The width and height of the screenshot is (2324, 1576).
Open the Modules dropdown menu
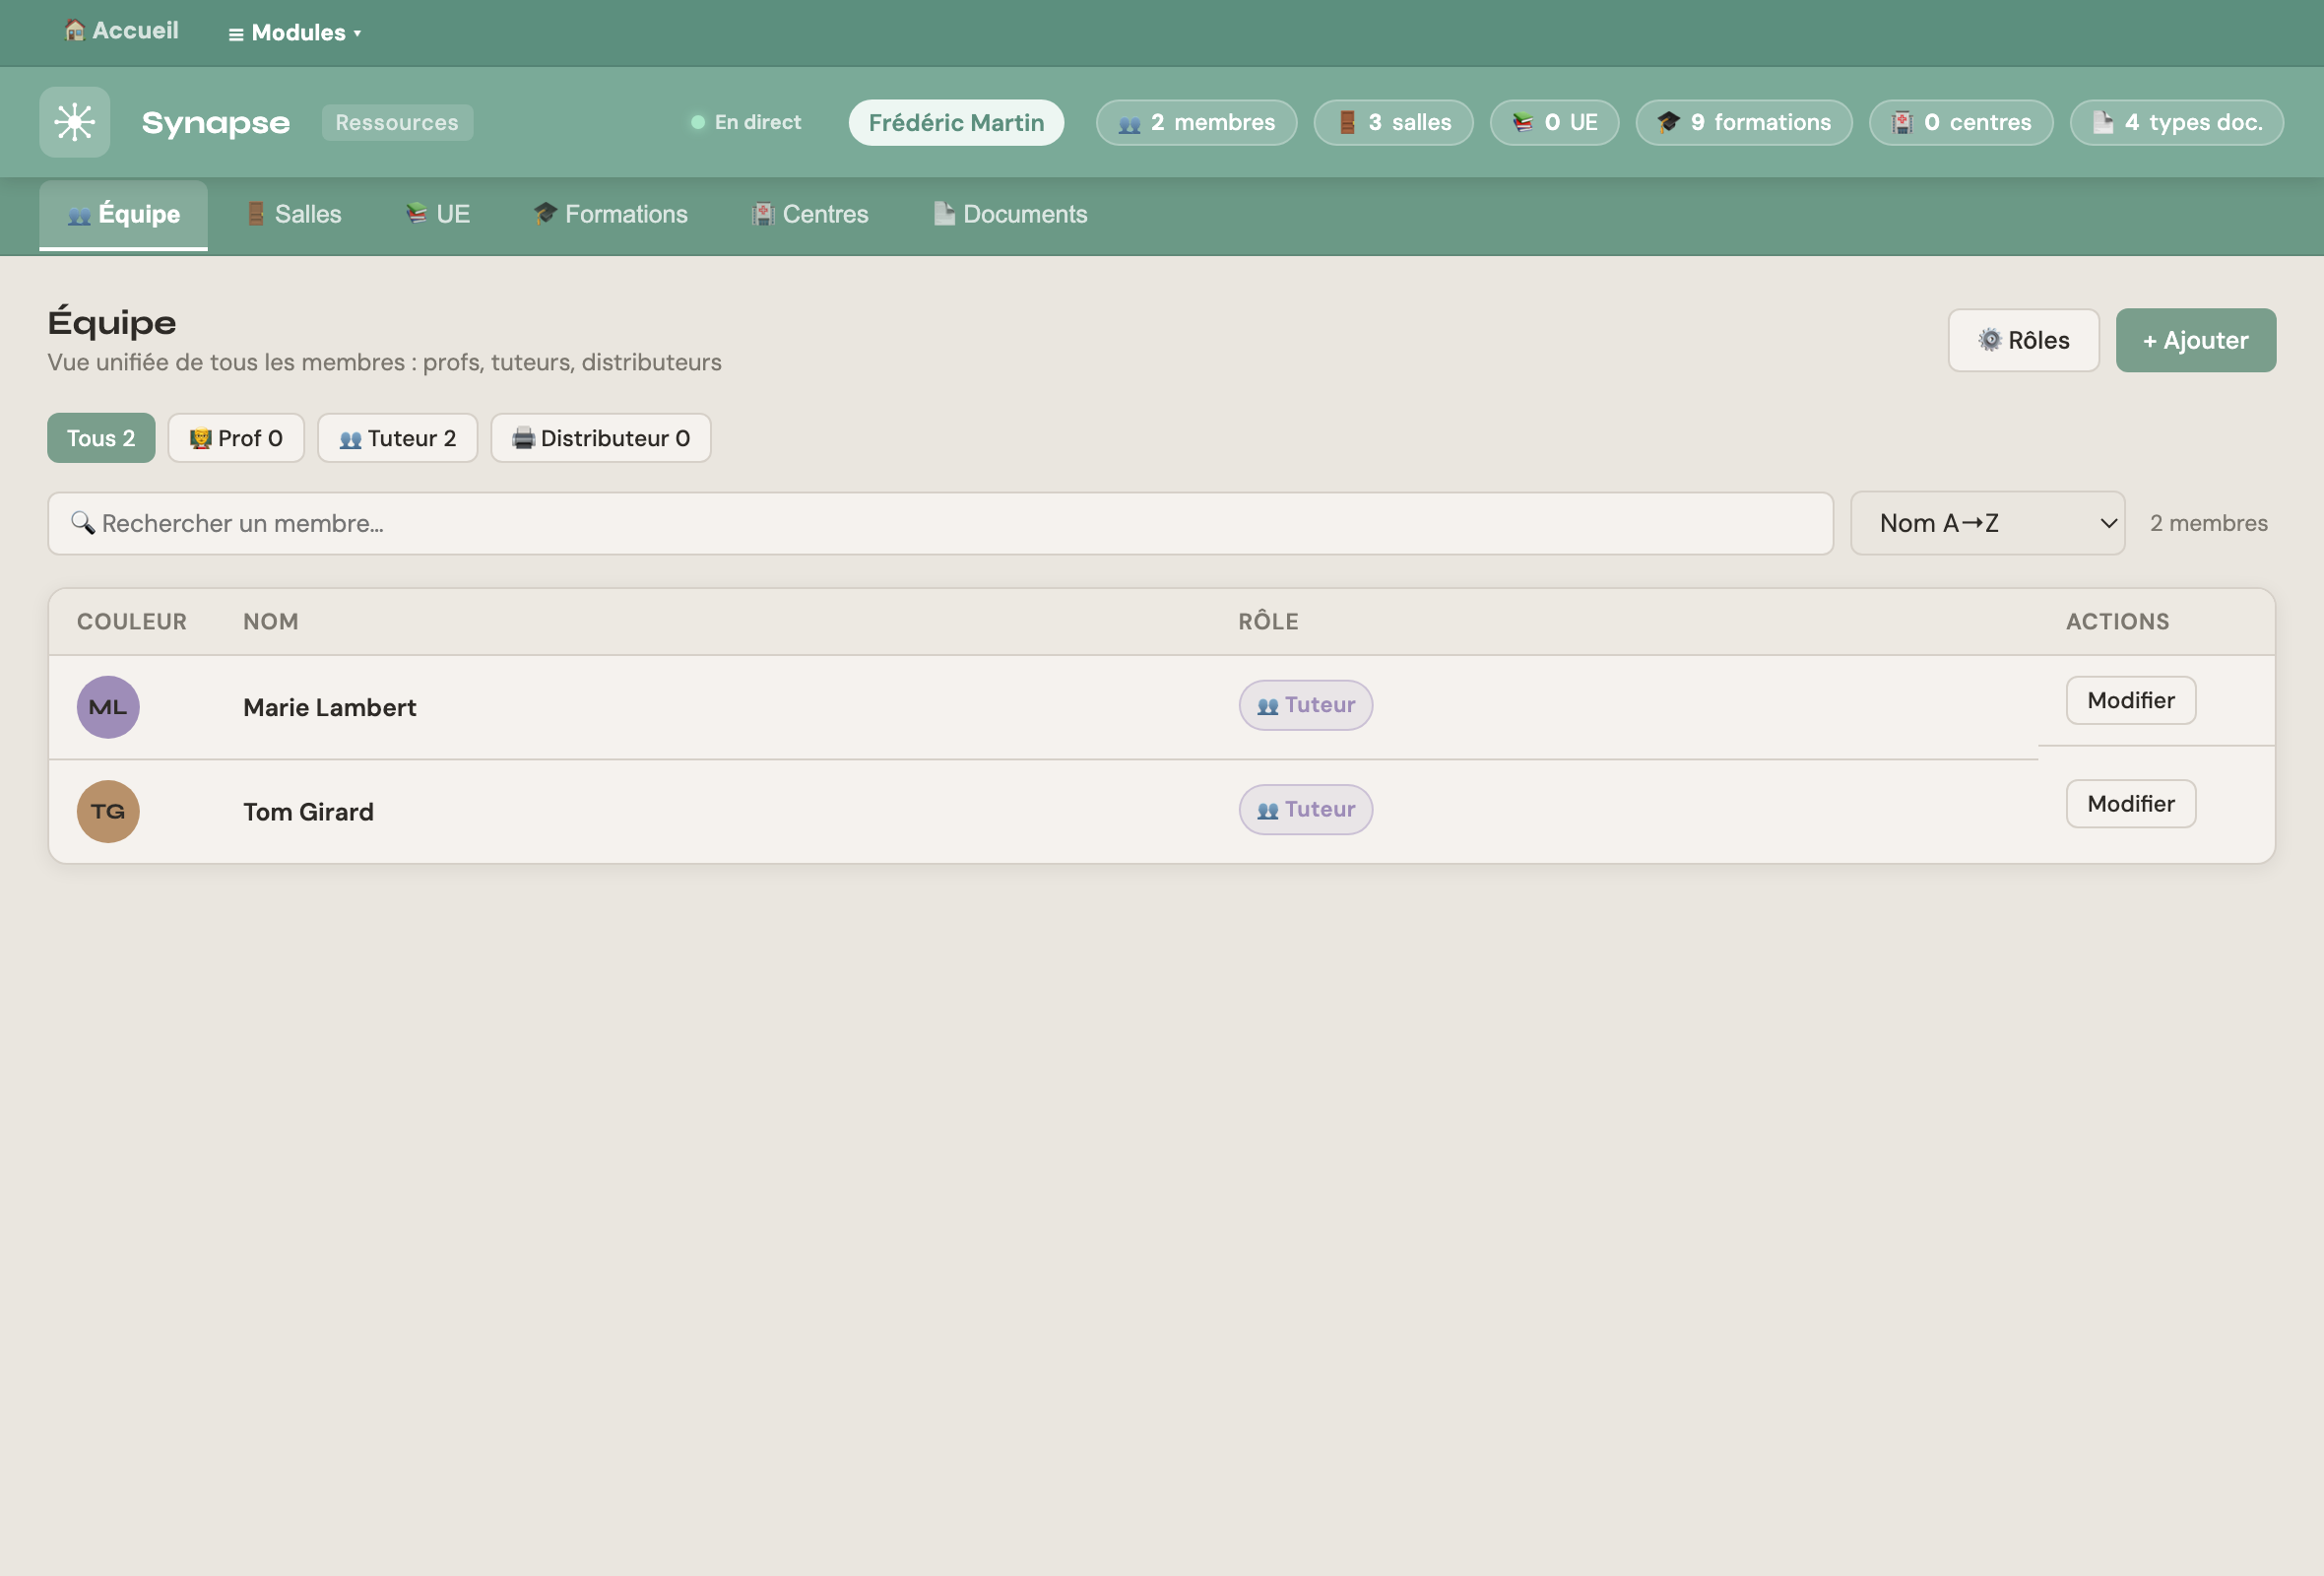coord(295,33)
